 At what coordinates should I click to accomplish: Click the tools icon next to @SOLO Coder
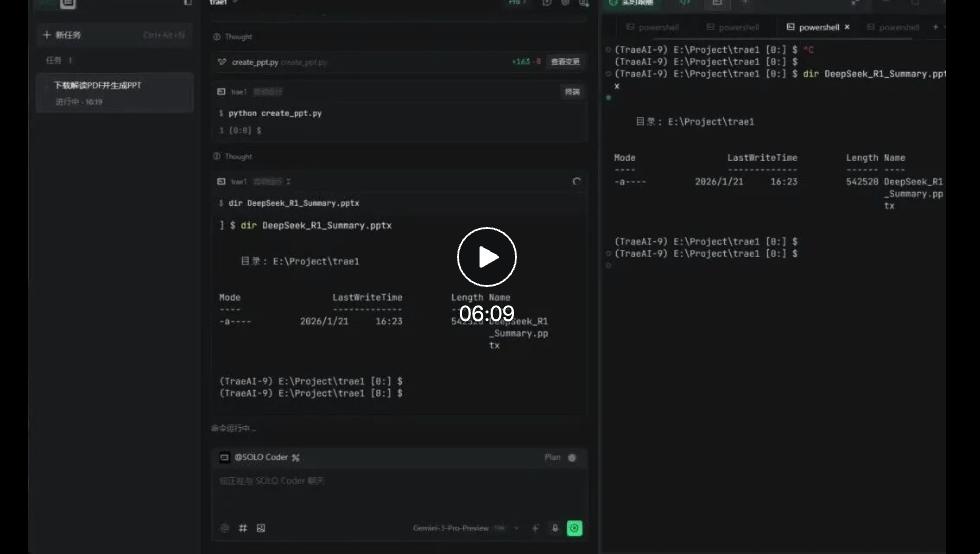point(296,458)
